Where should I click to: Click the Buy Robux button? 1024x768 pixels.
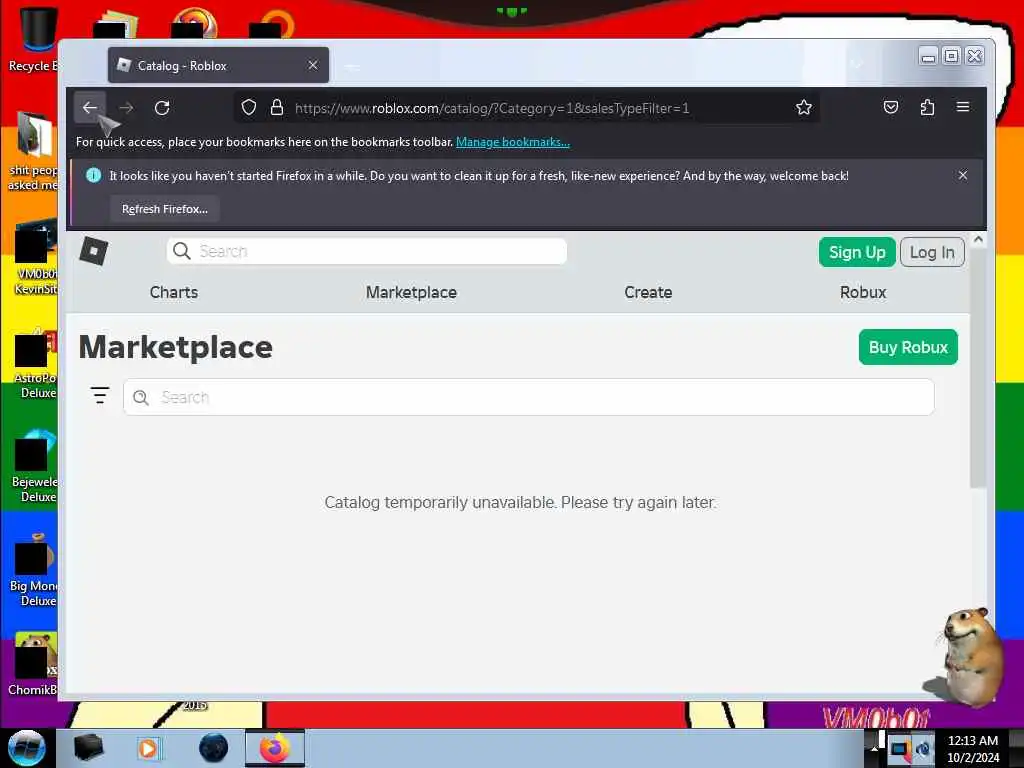908,347
